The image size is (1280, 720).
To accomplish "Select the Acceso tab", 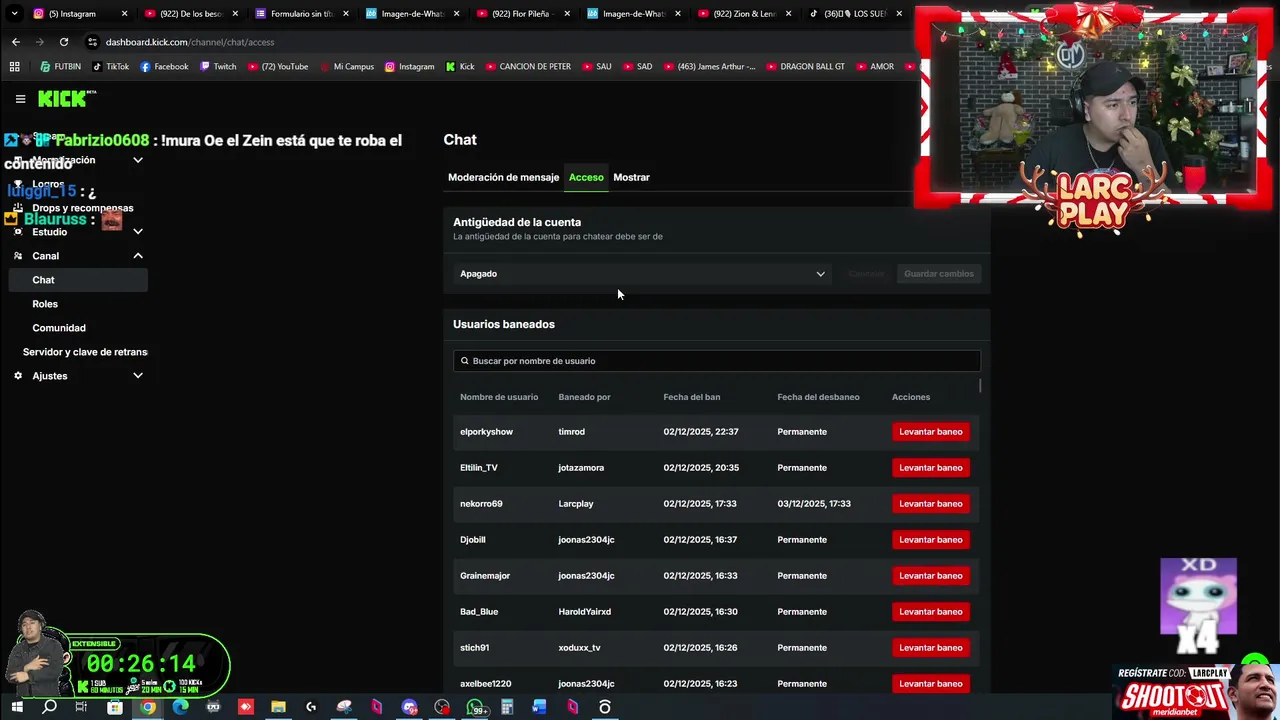I will pos(586,177).
